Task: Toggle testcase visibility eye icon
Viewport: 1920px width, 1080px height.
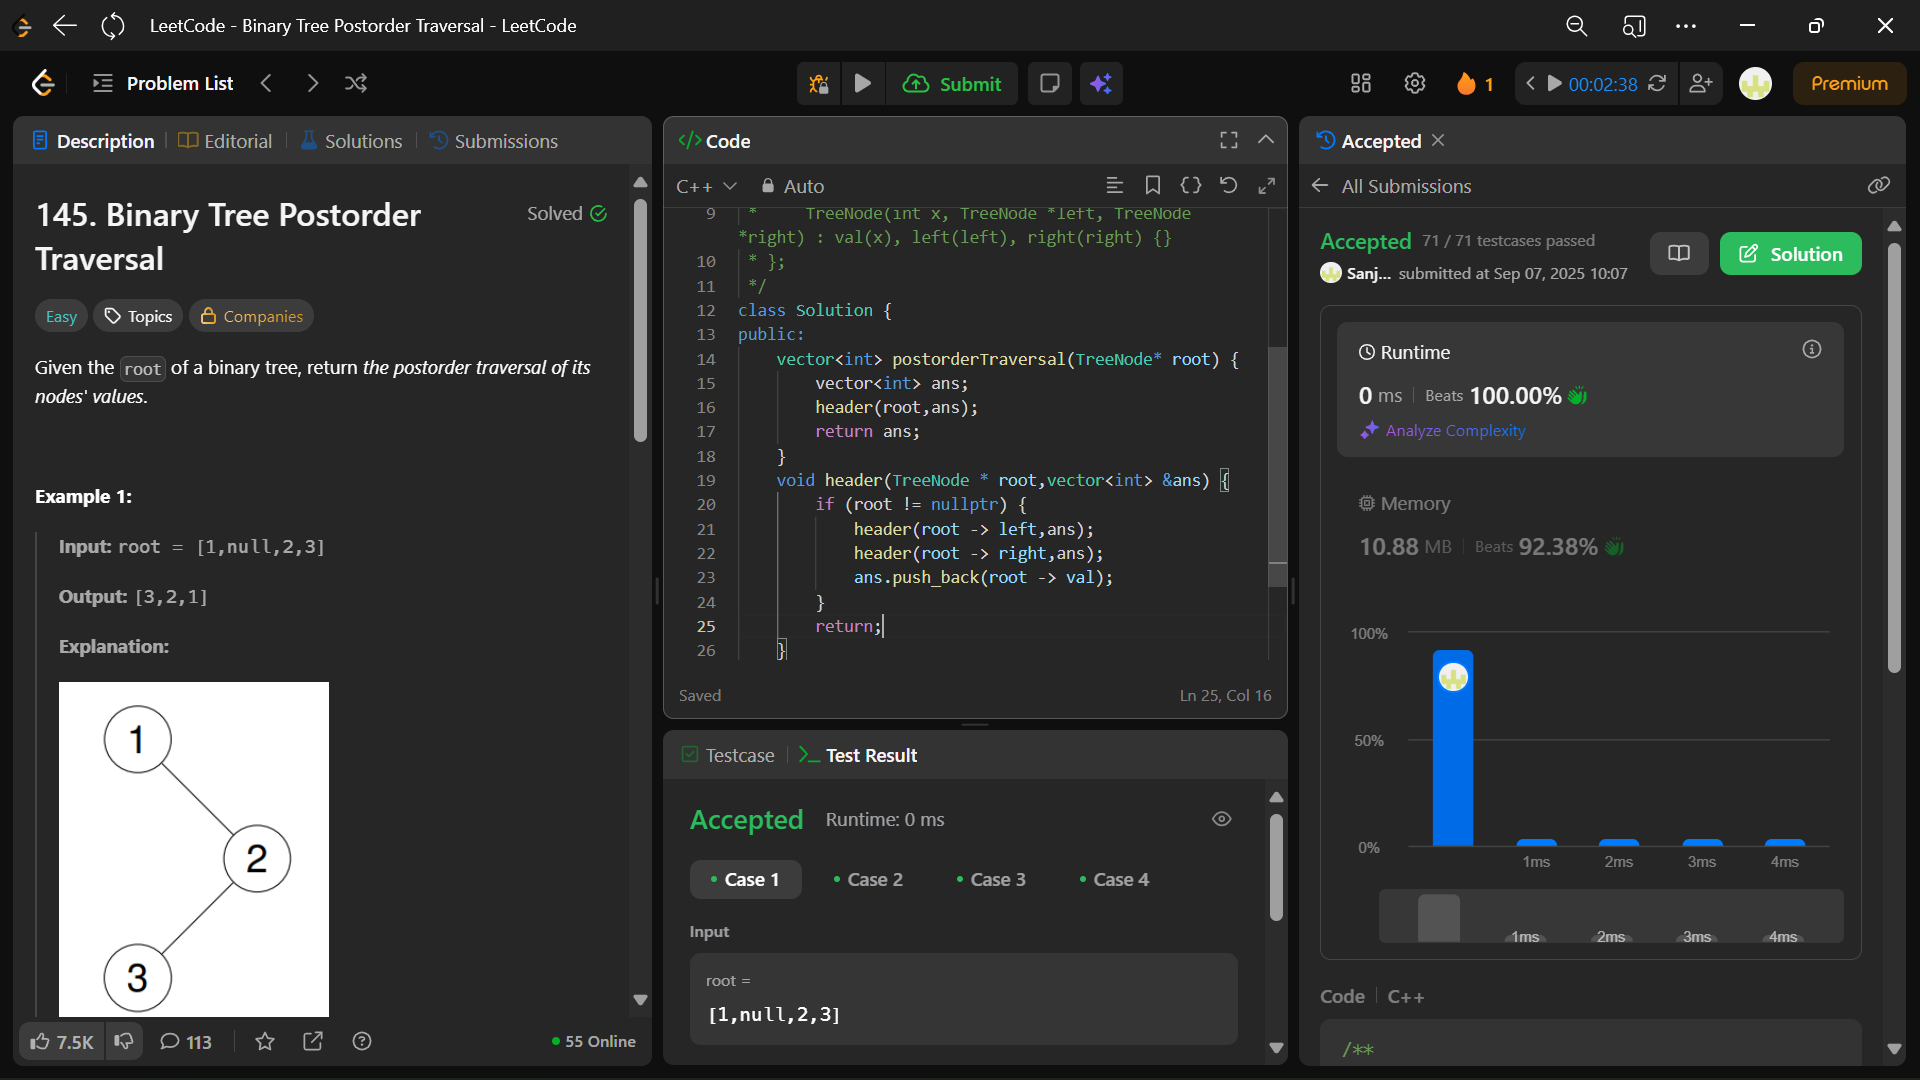Action: click(x=1221, y=819)
